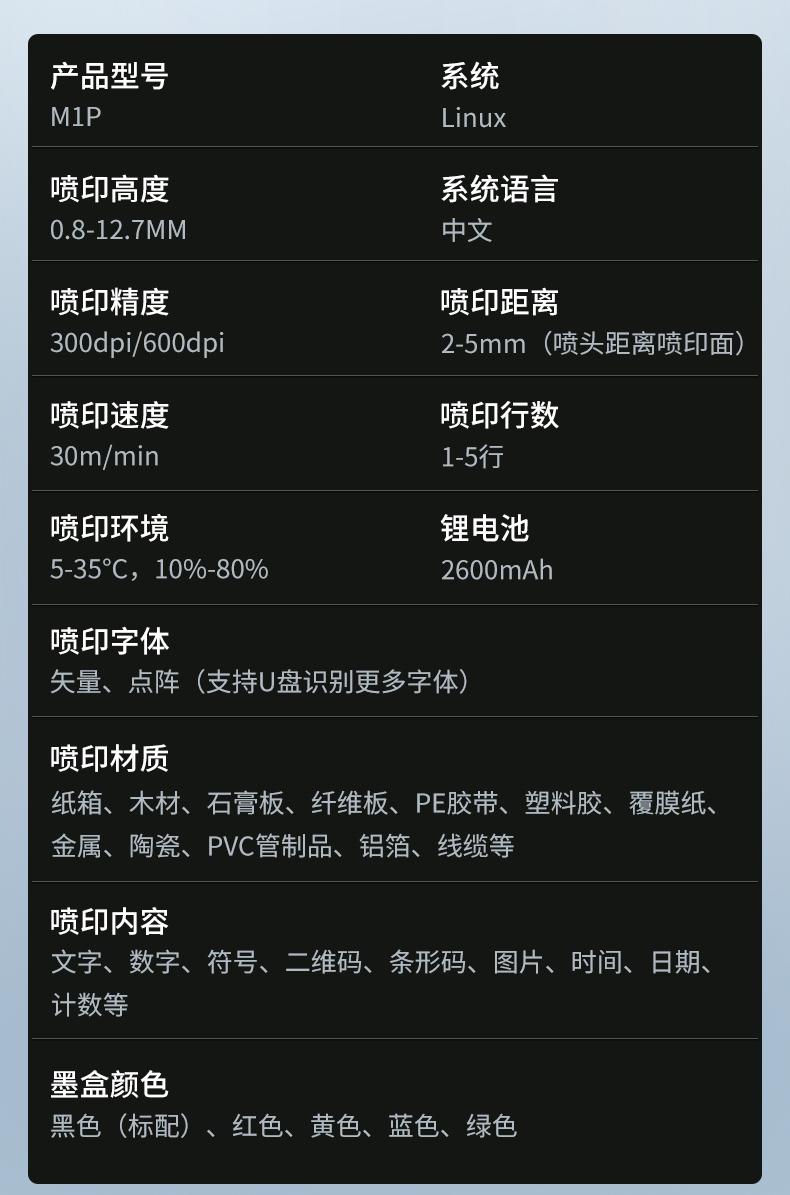Select the 2600mAh battery value
Screen dimensions: 790x1195
click(x=496, y=570)
